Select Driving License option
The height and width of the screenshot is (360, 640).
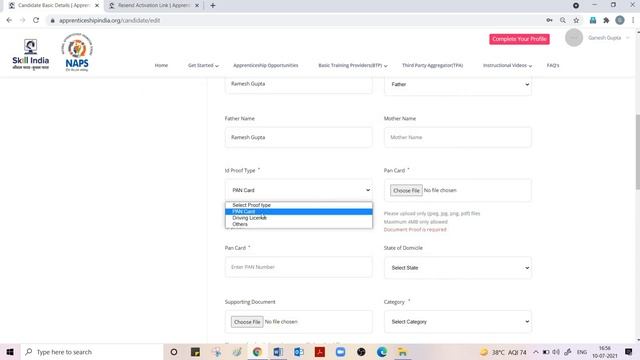(x=298, y=218)
